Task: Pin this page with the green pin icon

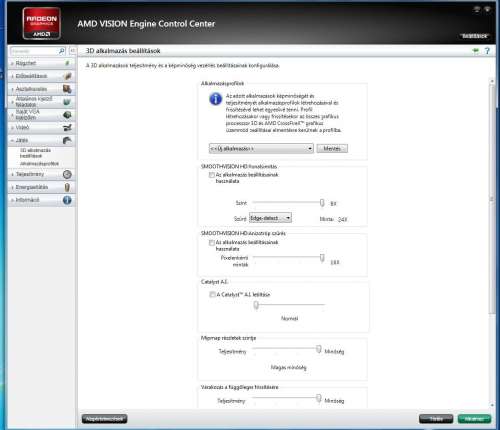Action: pyautogui.click(x=476, y=51)
